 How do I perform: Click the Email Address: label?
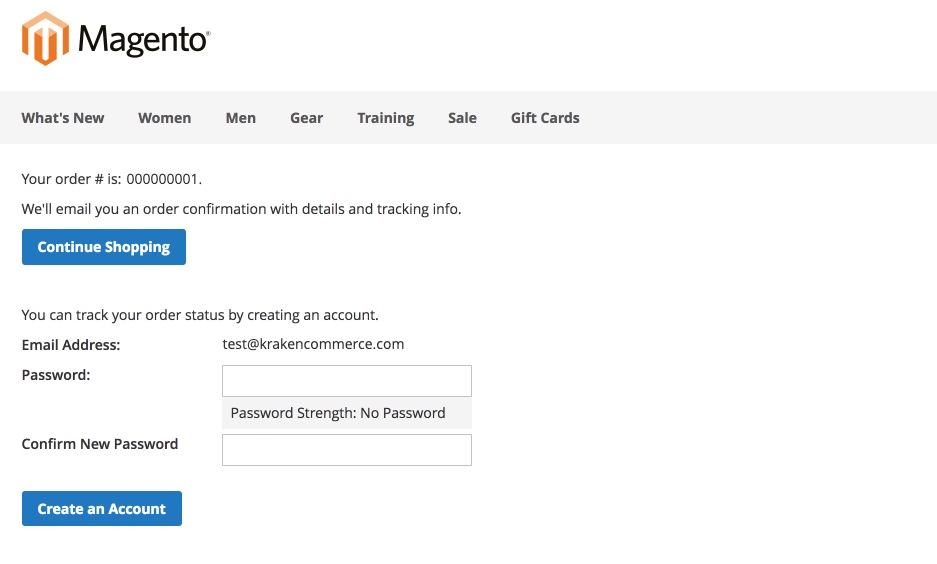click(x=71, y=345)
